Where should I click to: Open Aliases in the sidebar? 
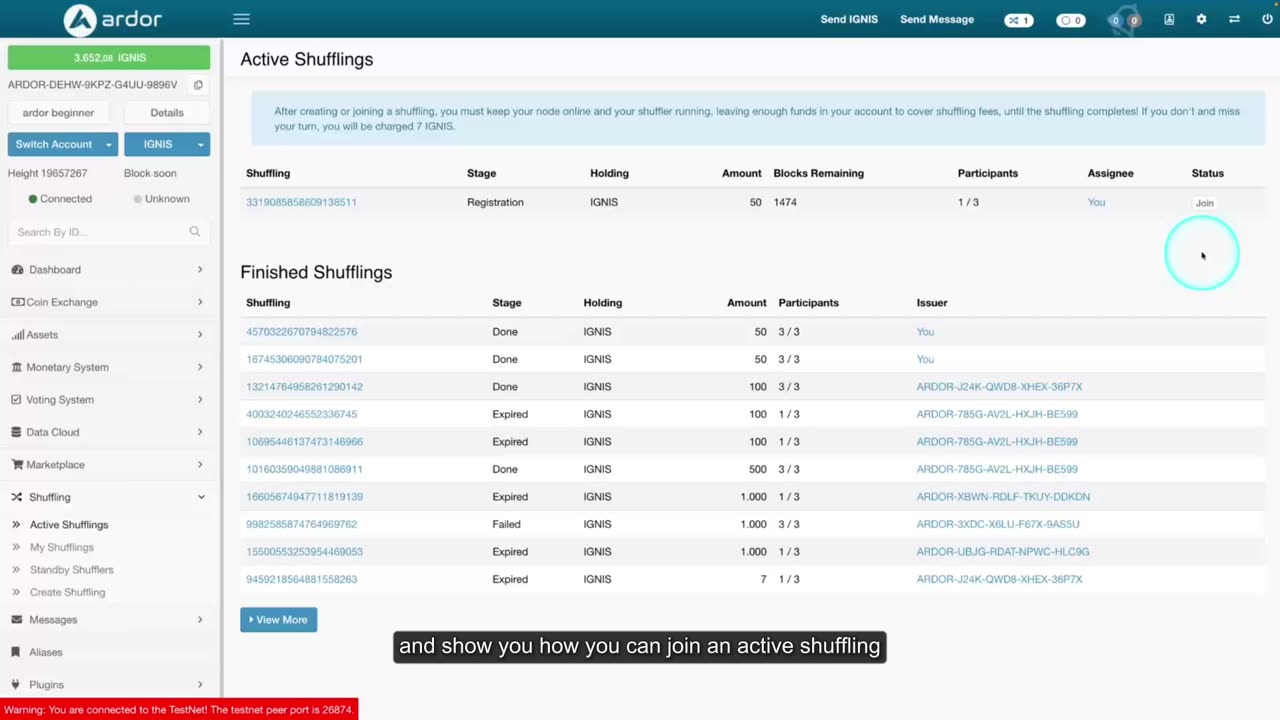tap(108, 652)
